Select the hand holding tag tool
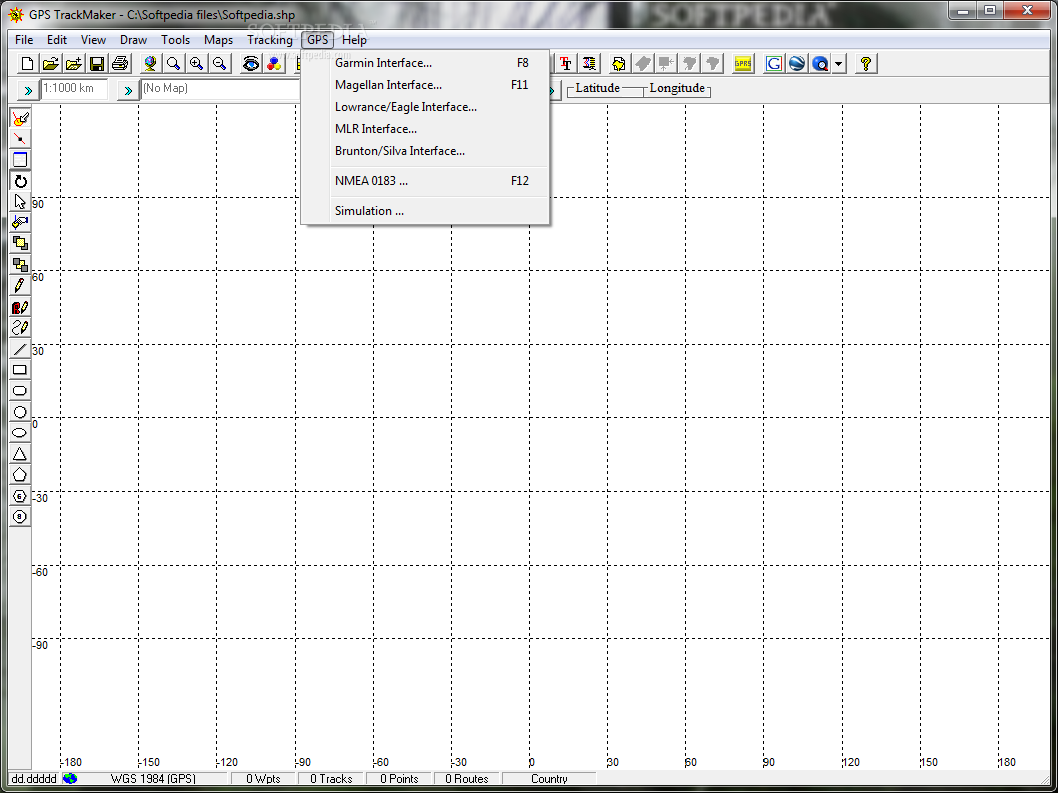The width and height of the screenshot is (1058, 793). click(20, 223)
